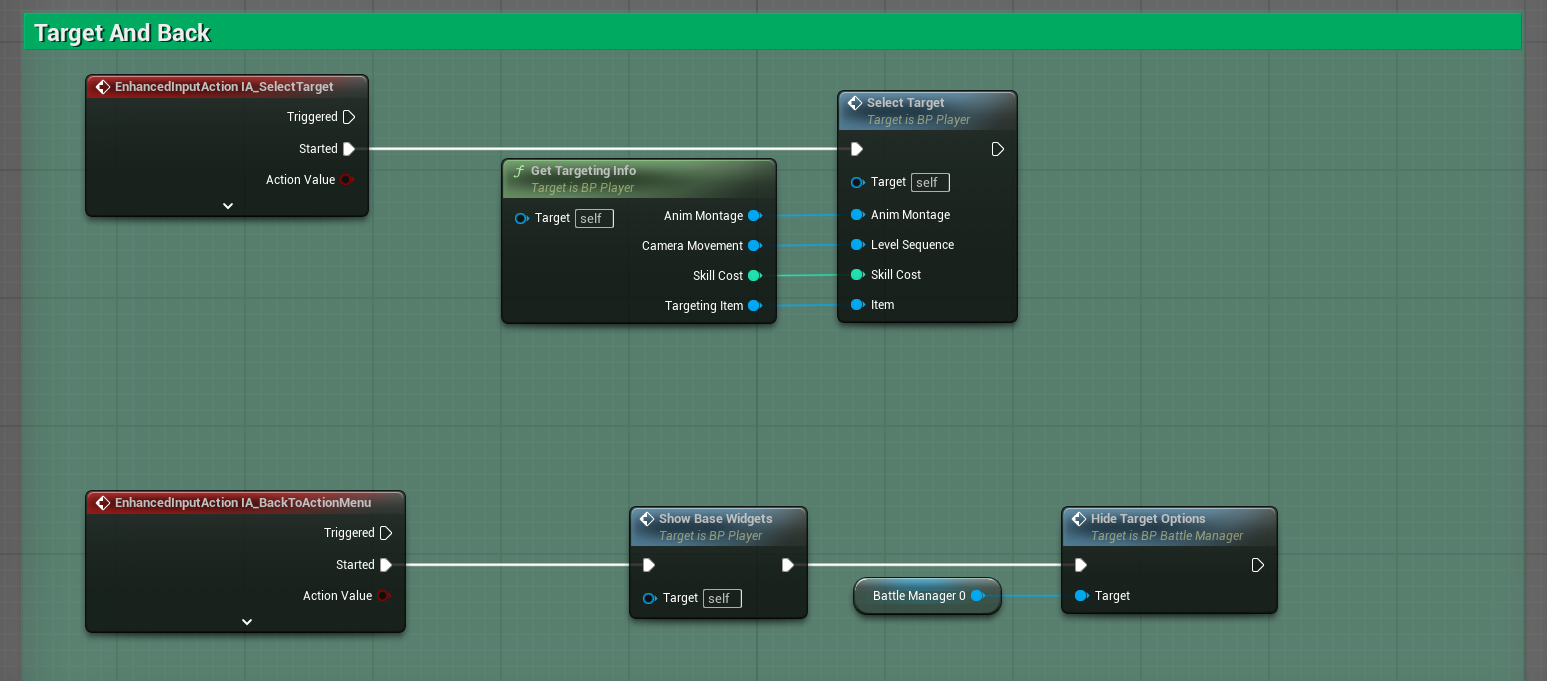Click Target self field on Get Targeting Info
The width and height of the screenshot is (1547, 681).
[594, 218]
